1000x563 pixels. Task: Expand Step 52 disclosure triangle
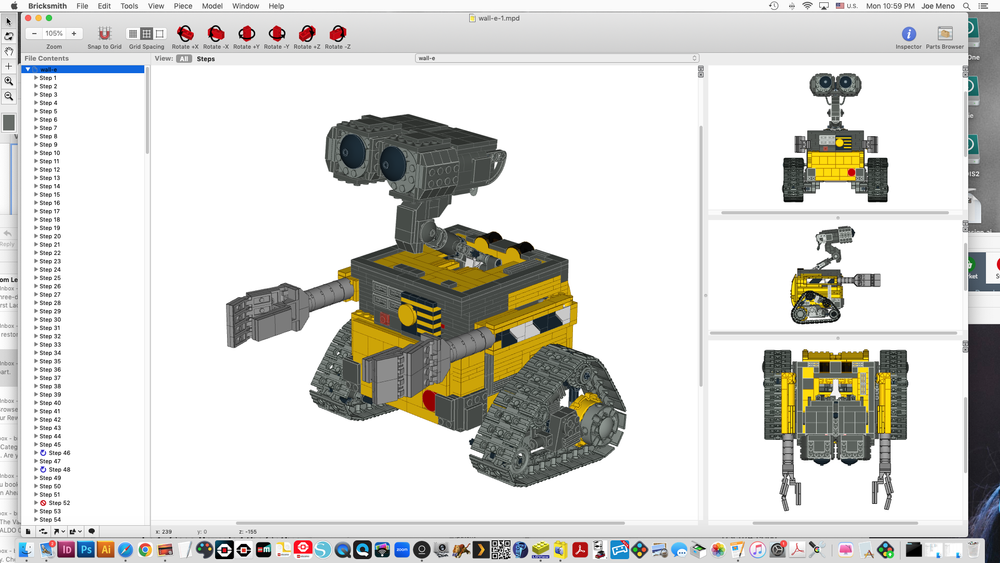[36, 503]
